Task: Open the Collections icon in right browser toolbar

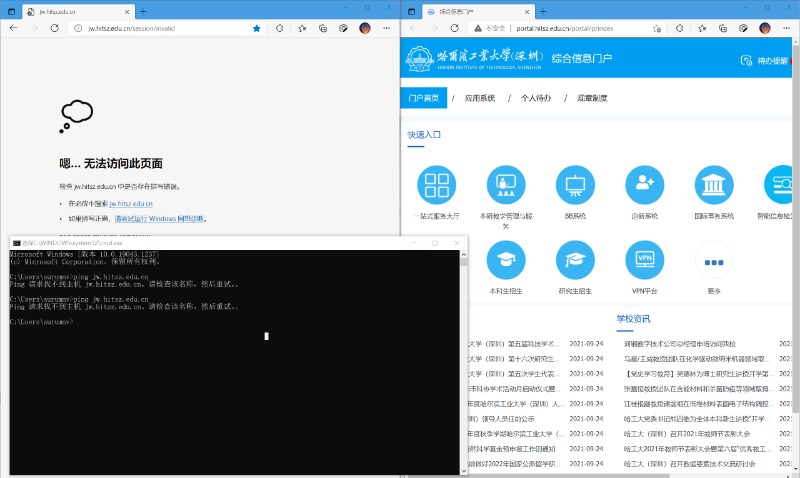Action: [722, 29]
